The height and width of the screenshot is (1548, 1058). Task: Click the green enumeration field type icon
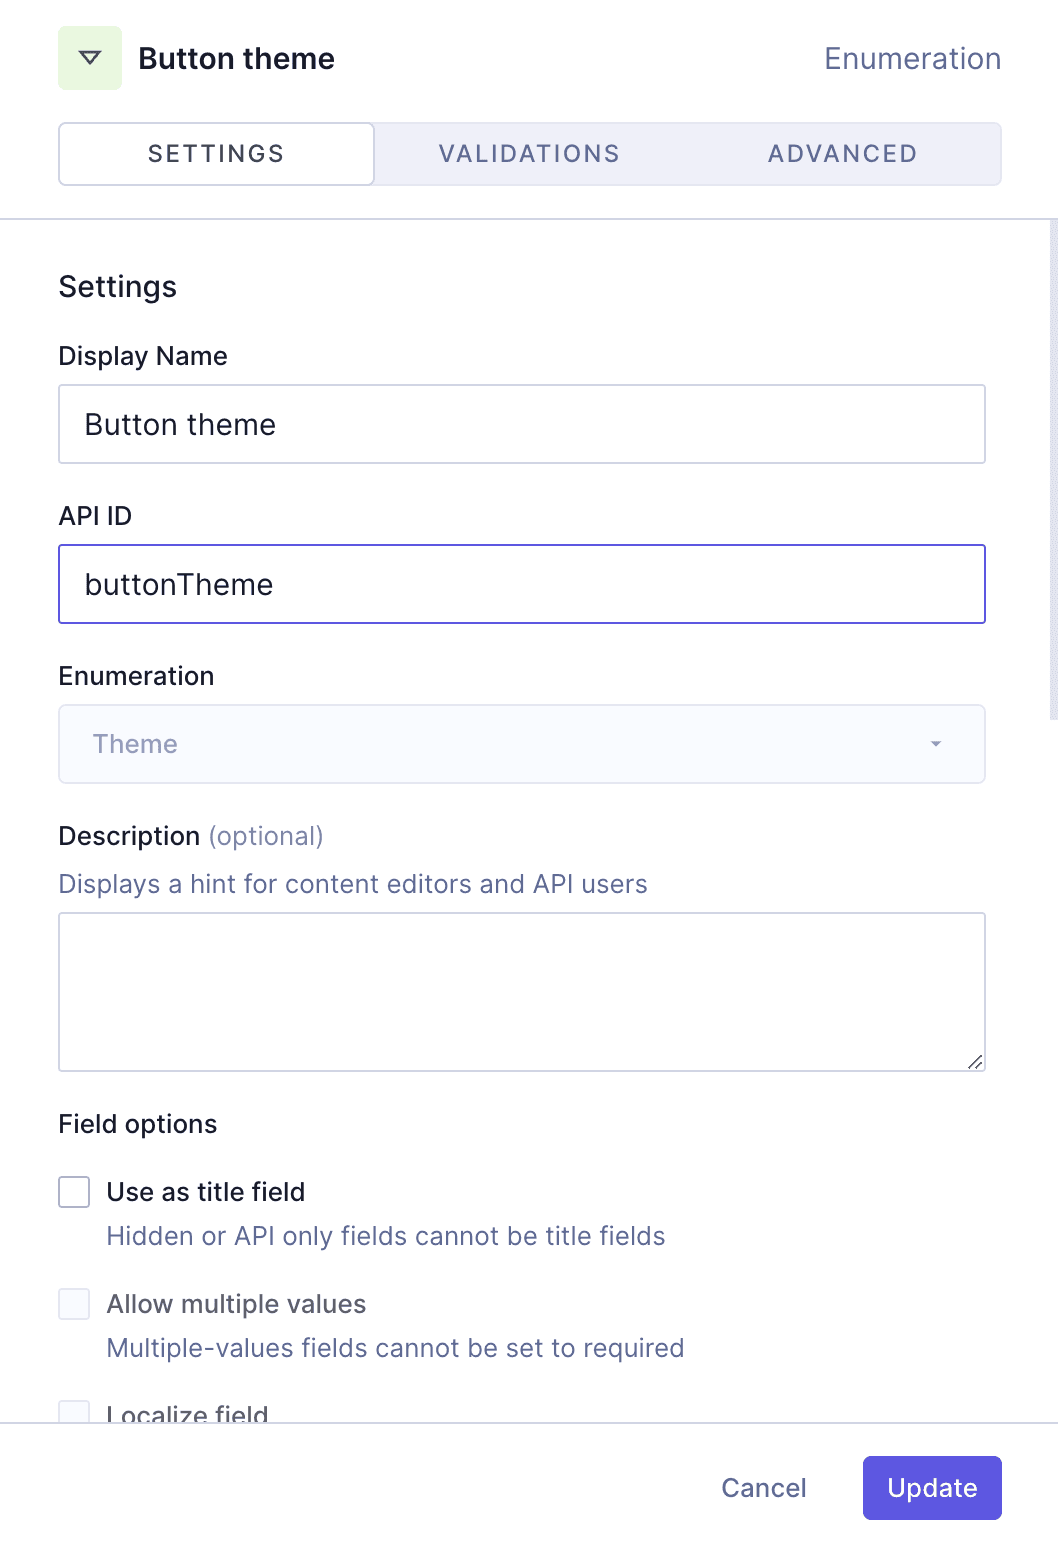tap(89, 57)
